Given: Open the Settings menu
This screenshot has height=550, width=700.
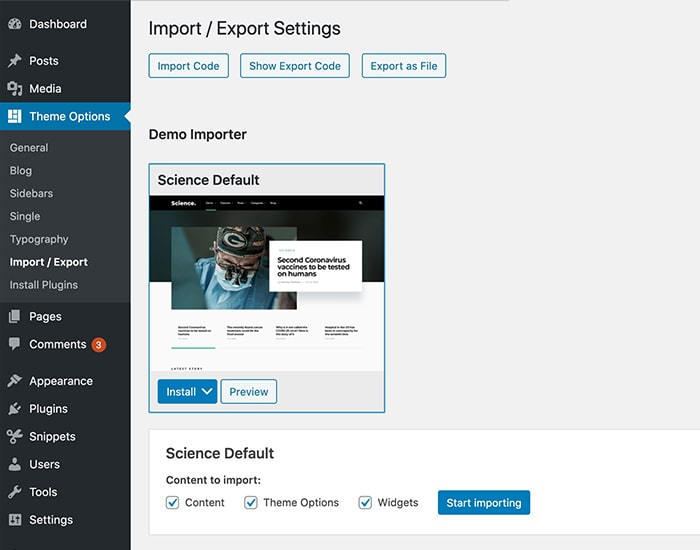Looking at the screenshot, I should (x=65, y=520).
